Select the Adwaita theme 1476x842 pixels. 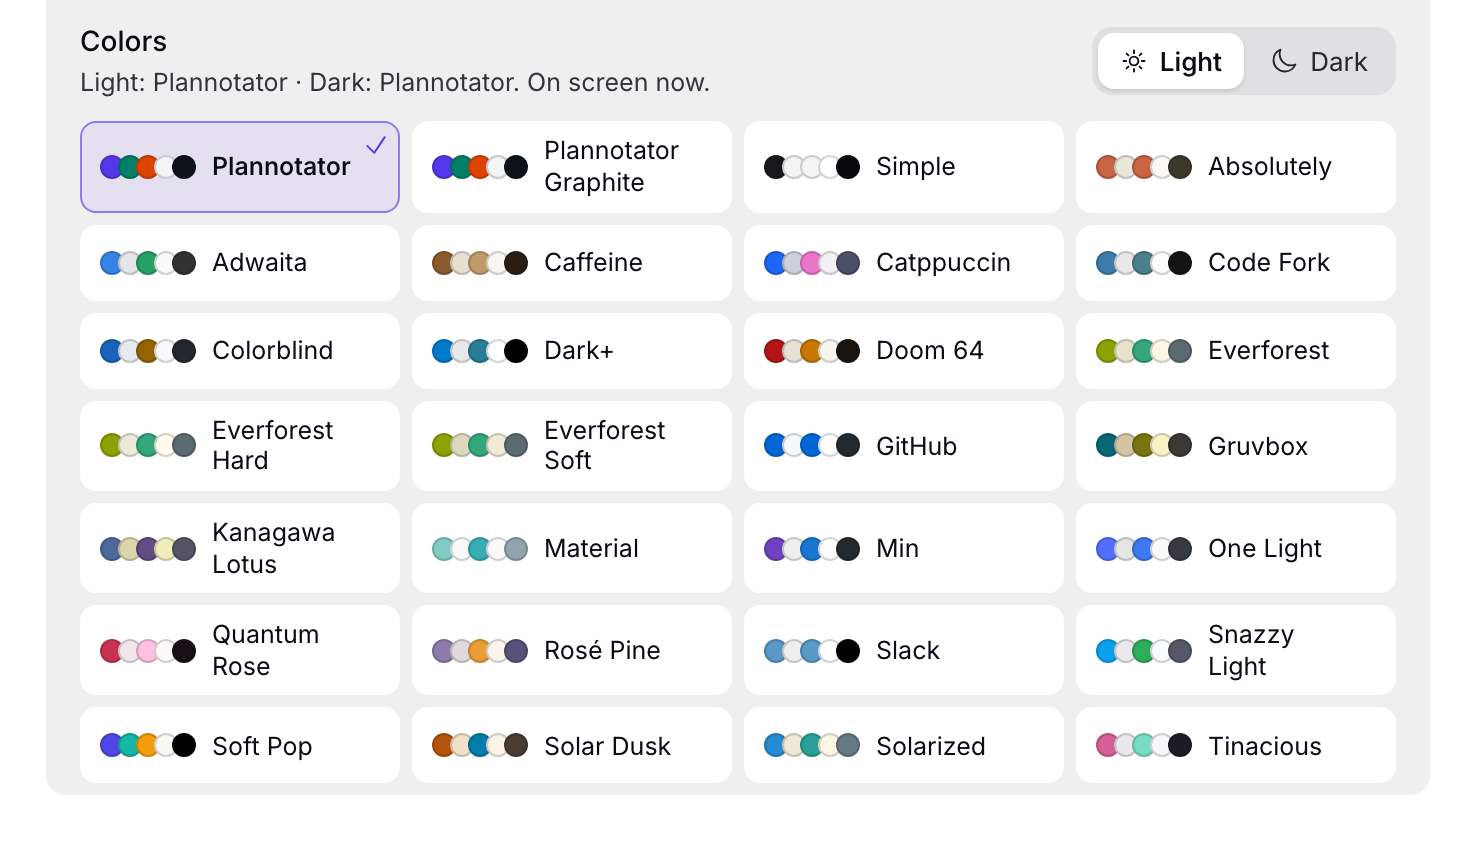(240, 263)
